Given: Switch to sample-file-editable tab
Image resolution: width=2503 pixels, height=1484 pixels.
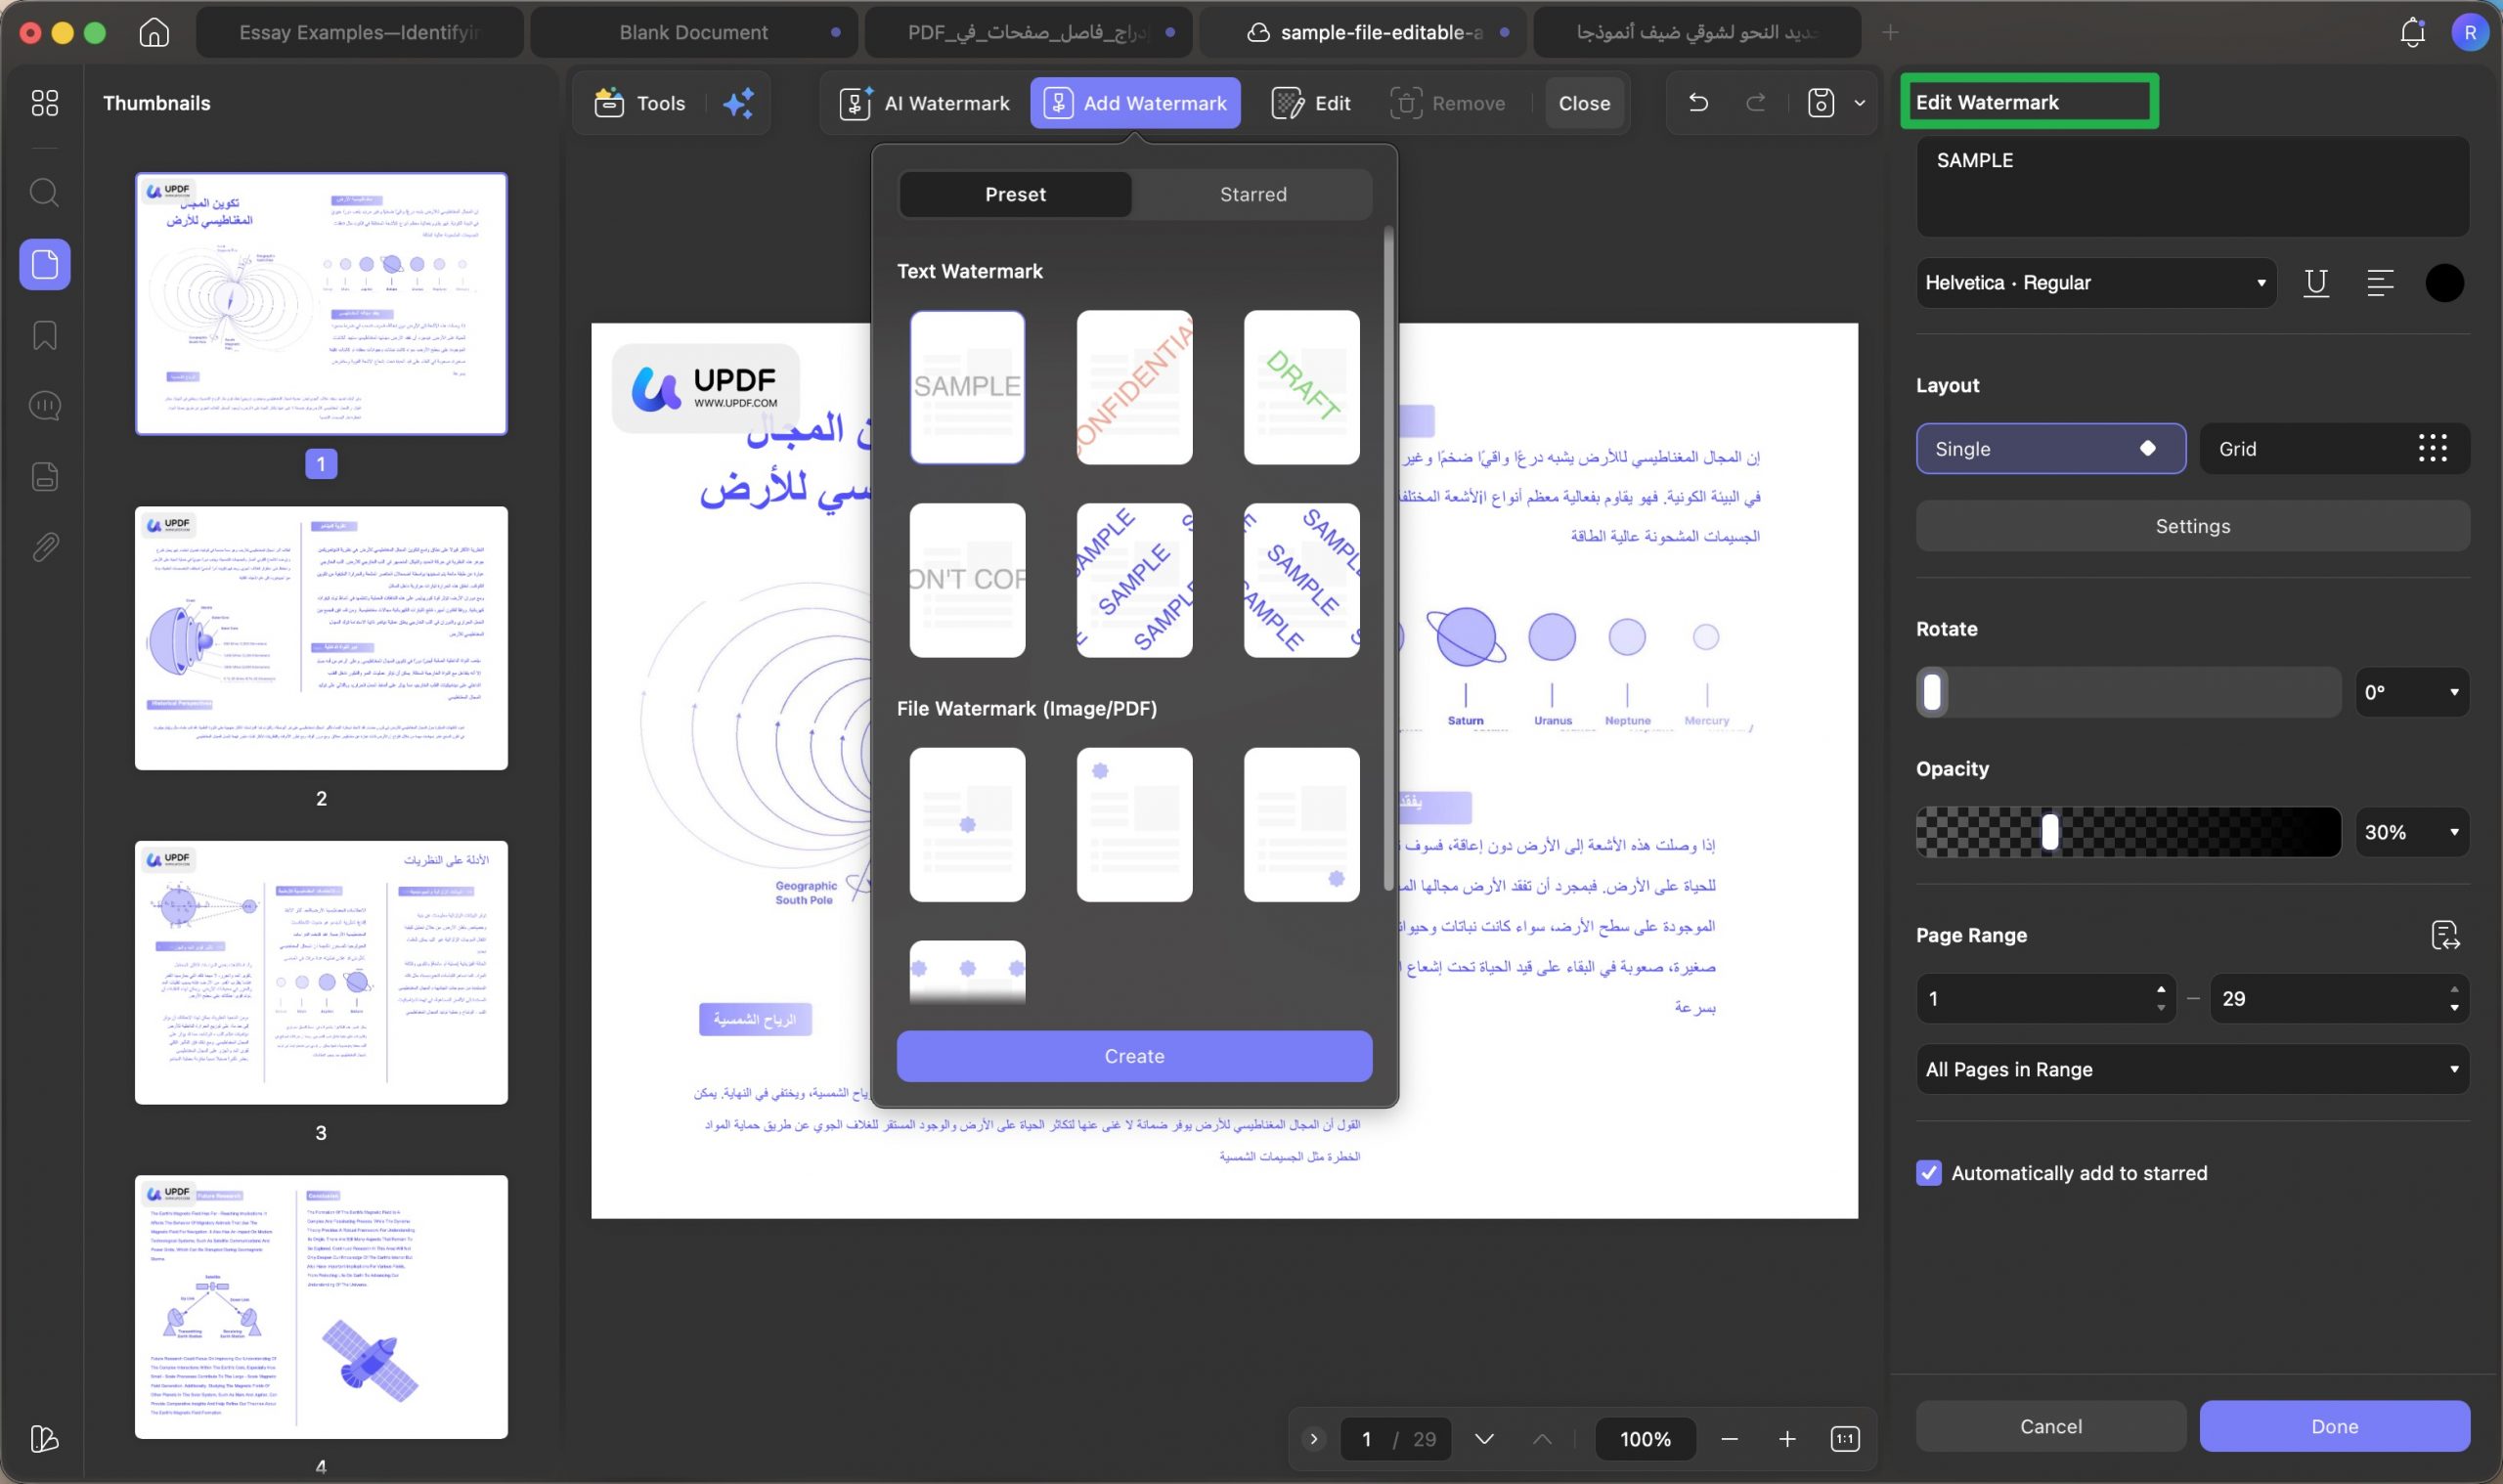Looking at the screenshot, I should (x=1363, y=32).
